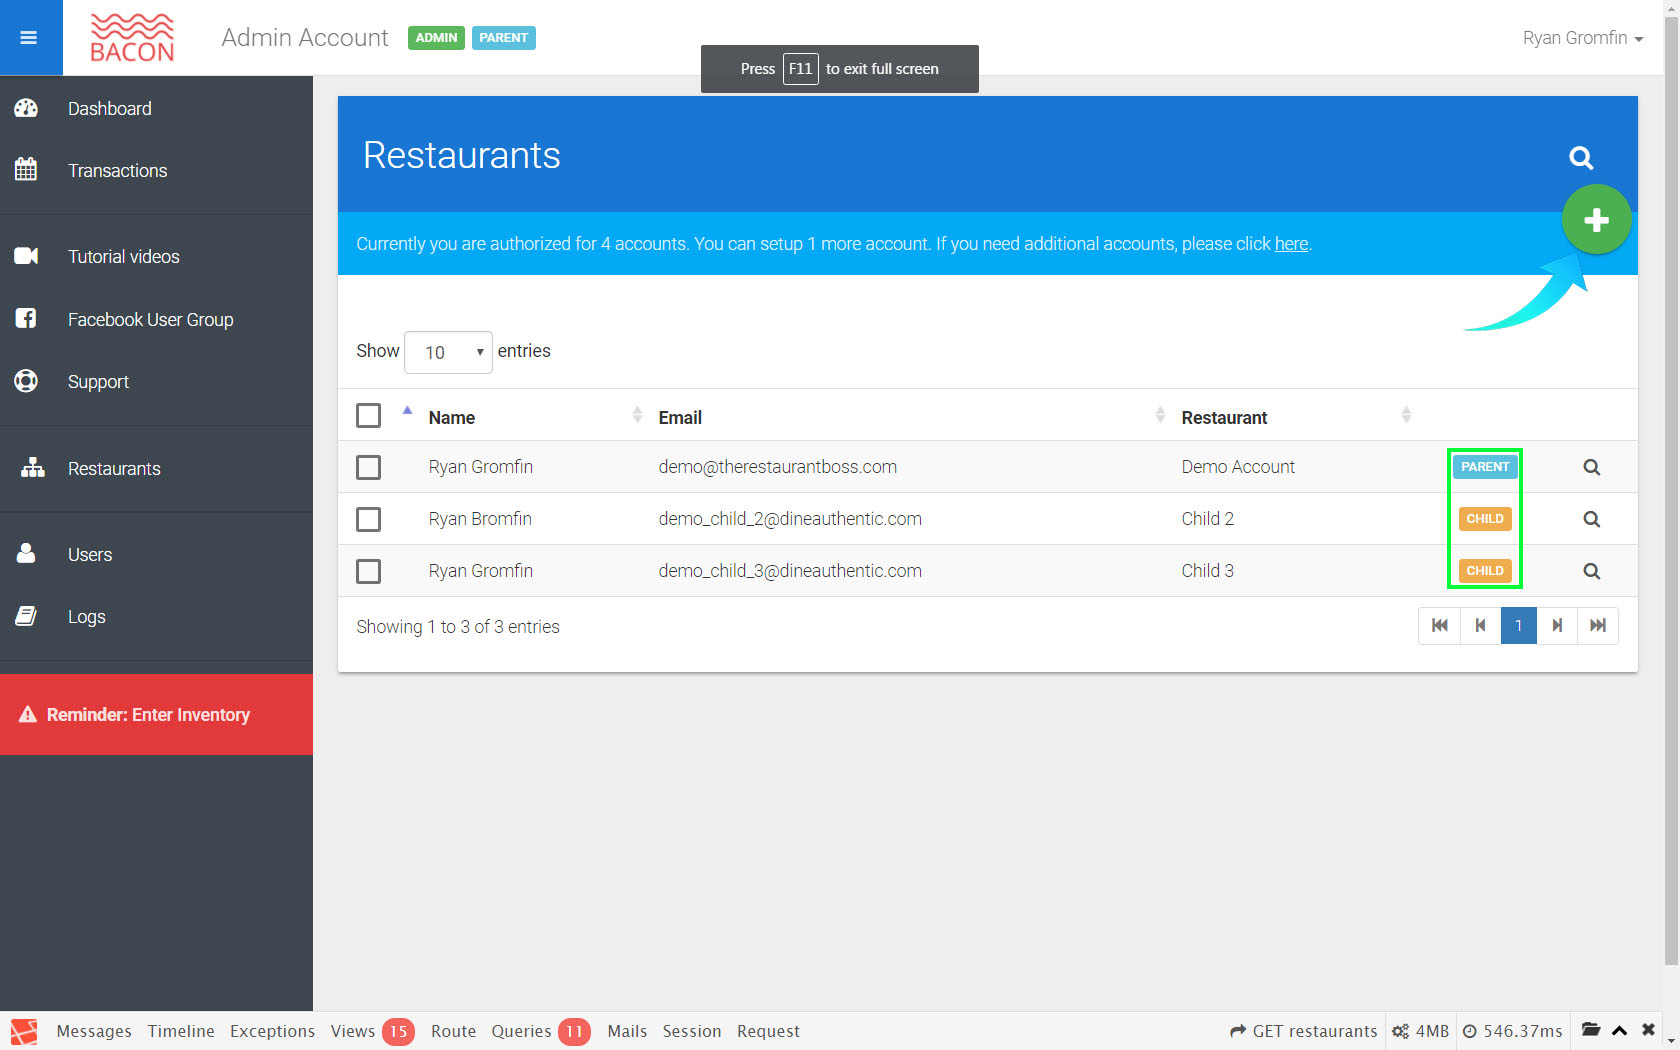Click the PARENT badge in header
Viewport: 1680px width, 1050px height.
click(x=503, y=38)
